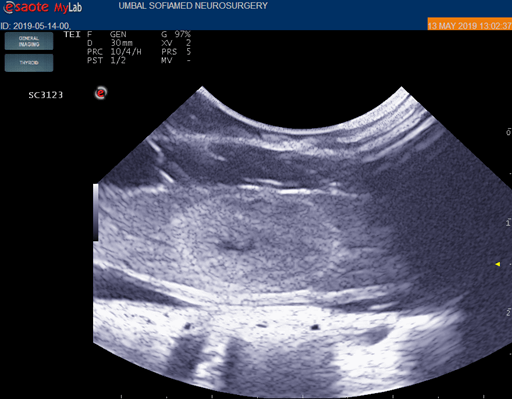This screenshot has height=399, width=512.
Task: Click the MV parameter label
Action: click(167, 60)
